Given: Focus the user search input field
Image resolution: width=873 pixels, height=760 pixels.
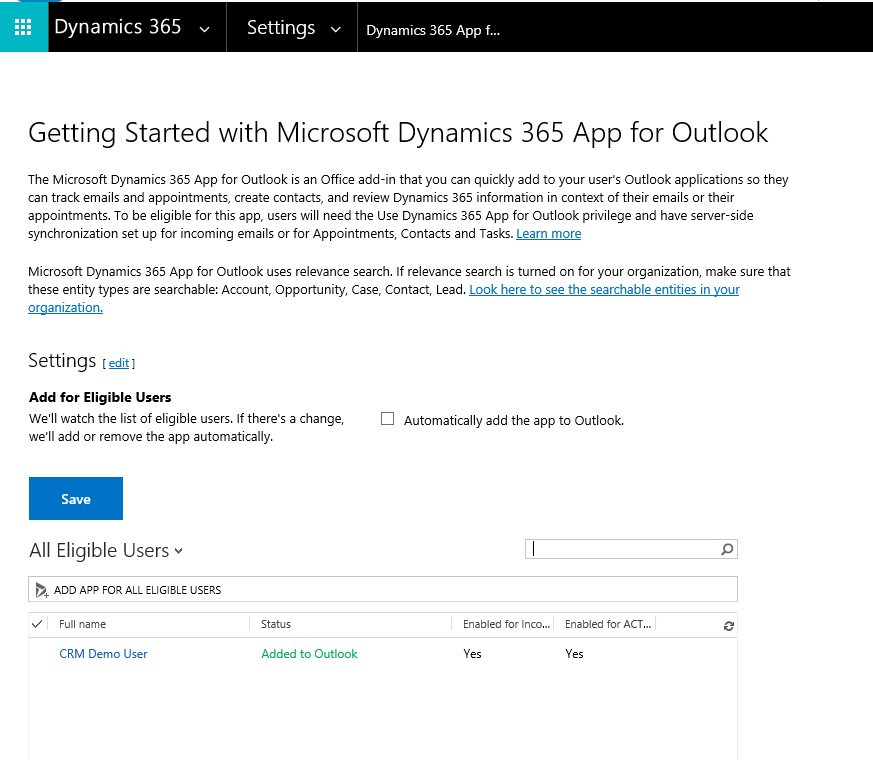Looking at the screenshot, I should (x=622, y=550).
